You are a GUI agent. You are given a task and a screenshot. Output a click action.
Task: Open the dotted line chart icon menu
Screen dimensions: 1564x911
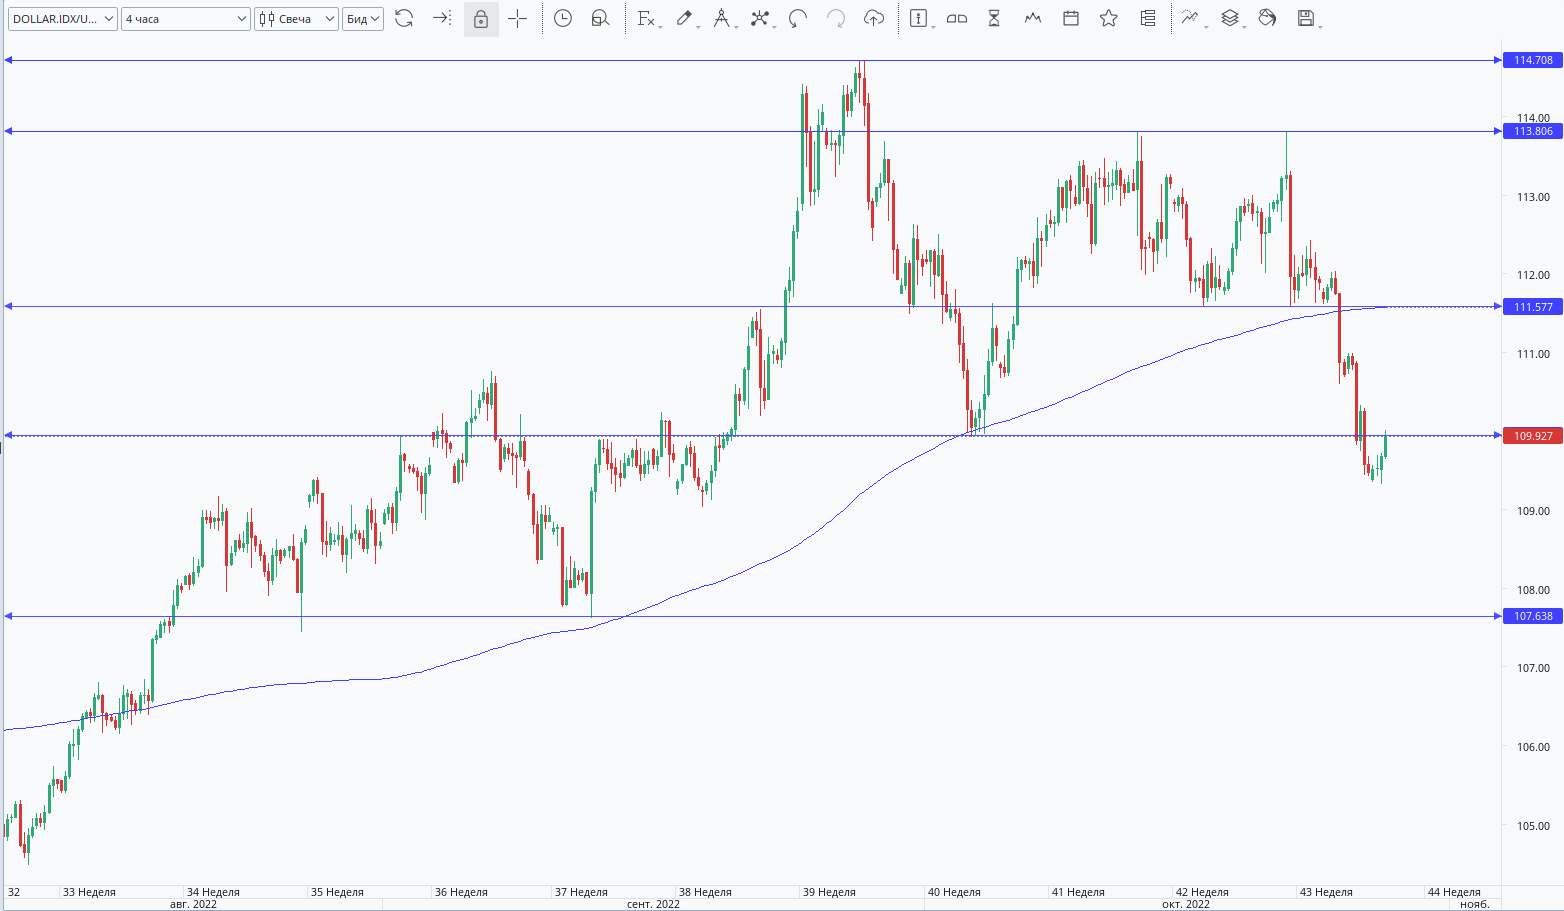coord(1192,18)
